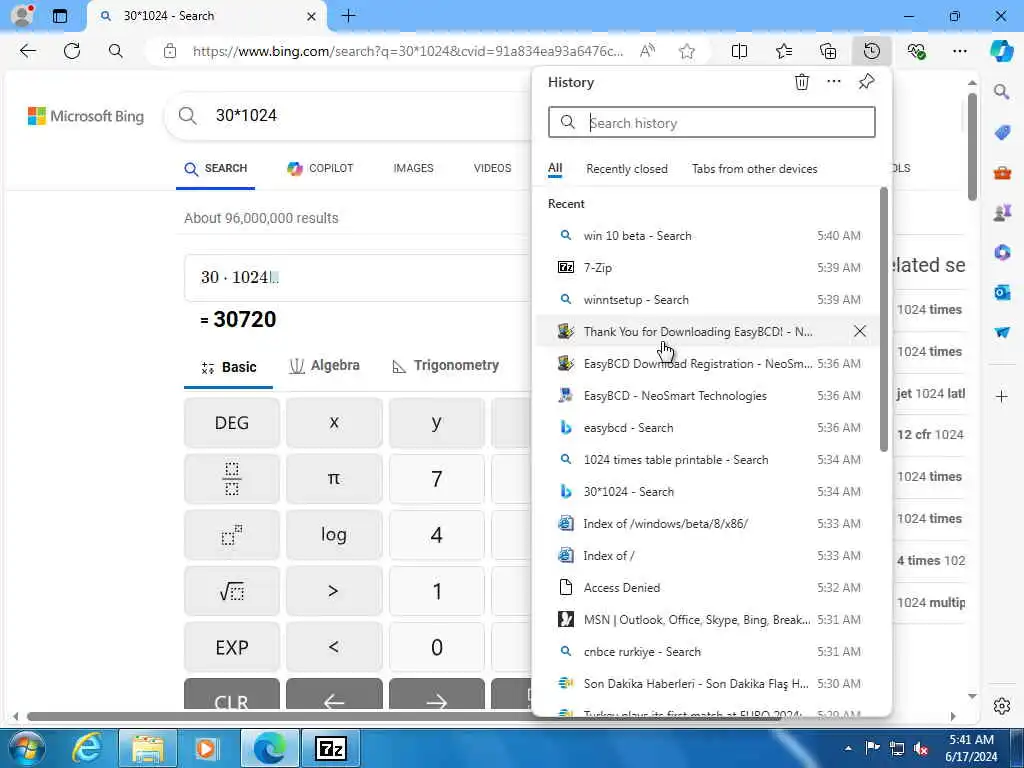Open Settings and more ellipsis menu
This screenshot has width=1024, height=768.
[x=959, y=51]
